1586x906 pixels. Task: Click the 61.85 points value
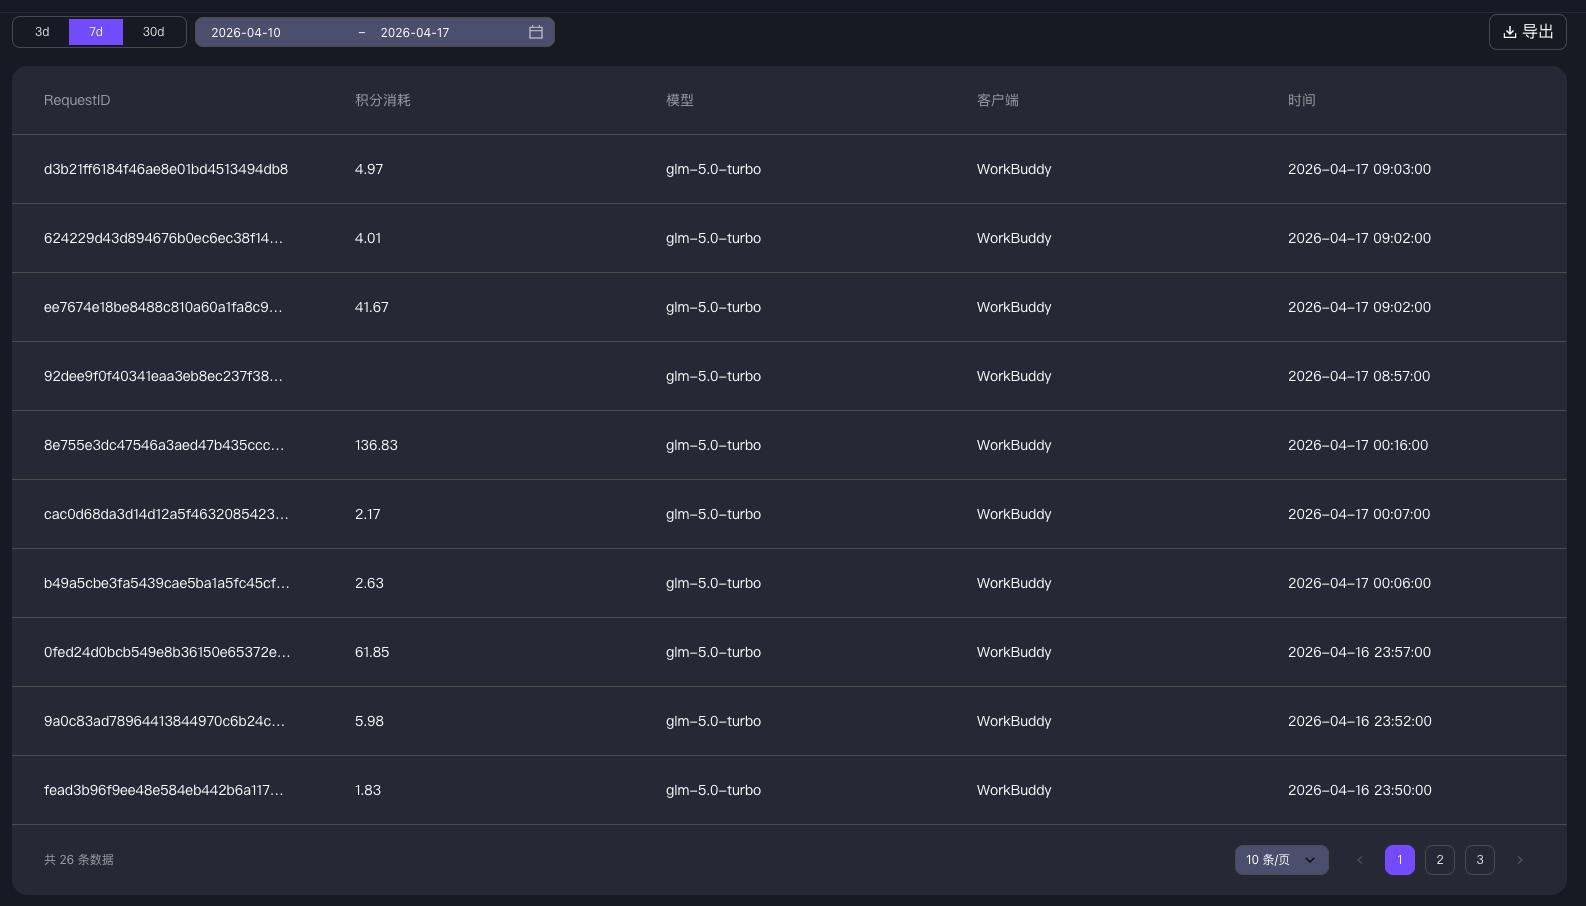(x=372, y=652)
